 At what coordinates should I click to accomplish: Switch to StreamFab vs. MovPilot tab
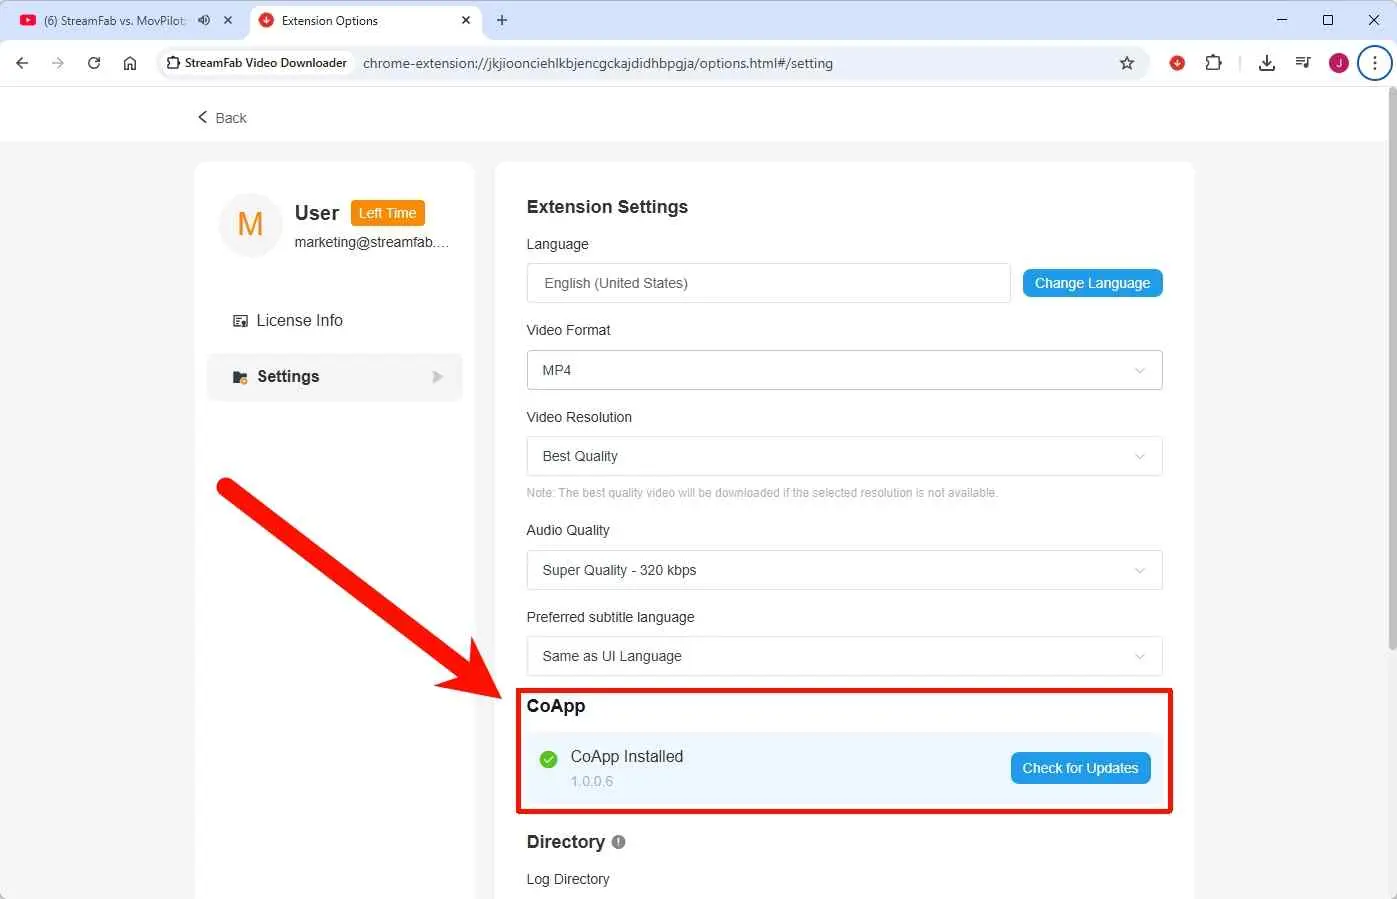tap(115, 20)
